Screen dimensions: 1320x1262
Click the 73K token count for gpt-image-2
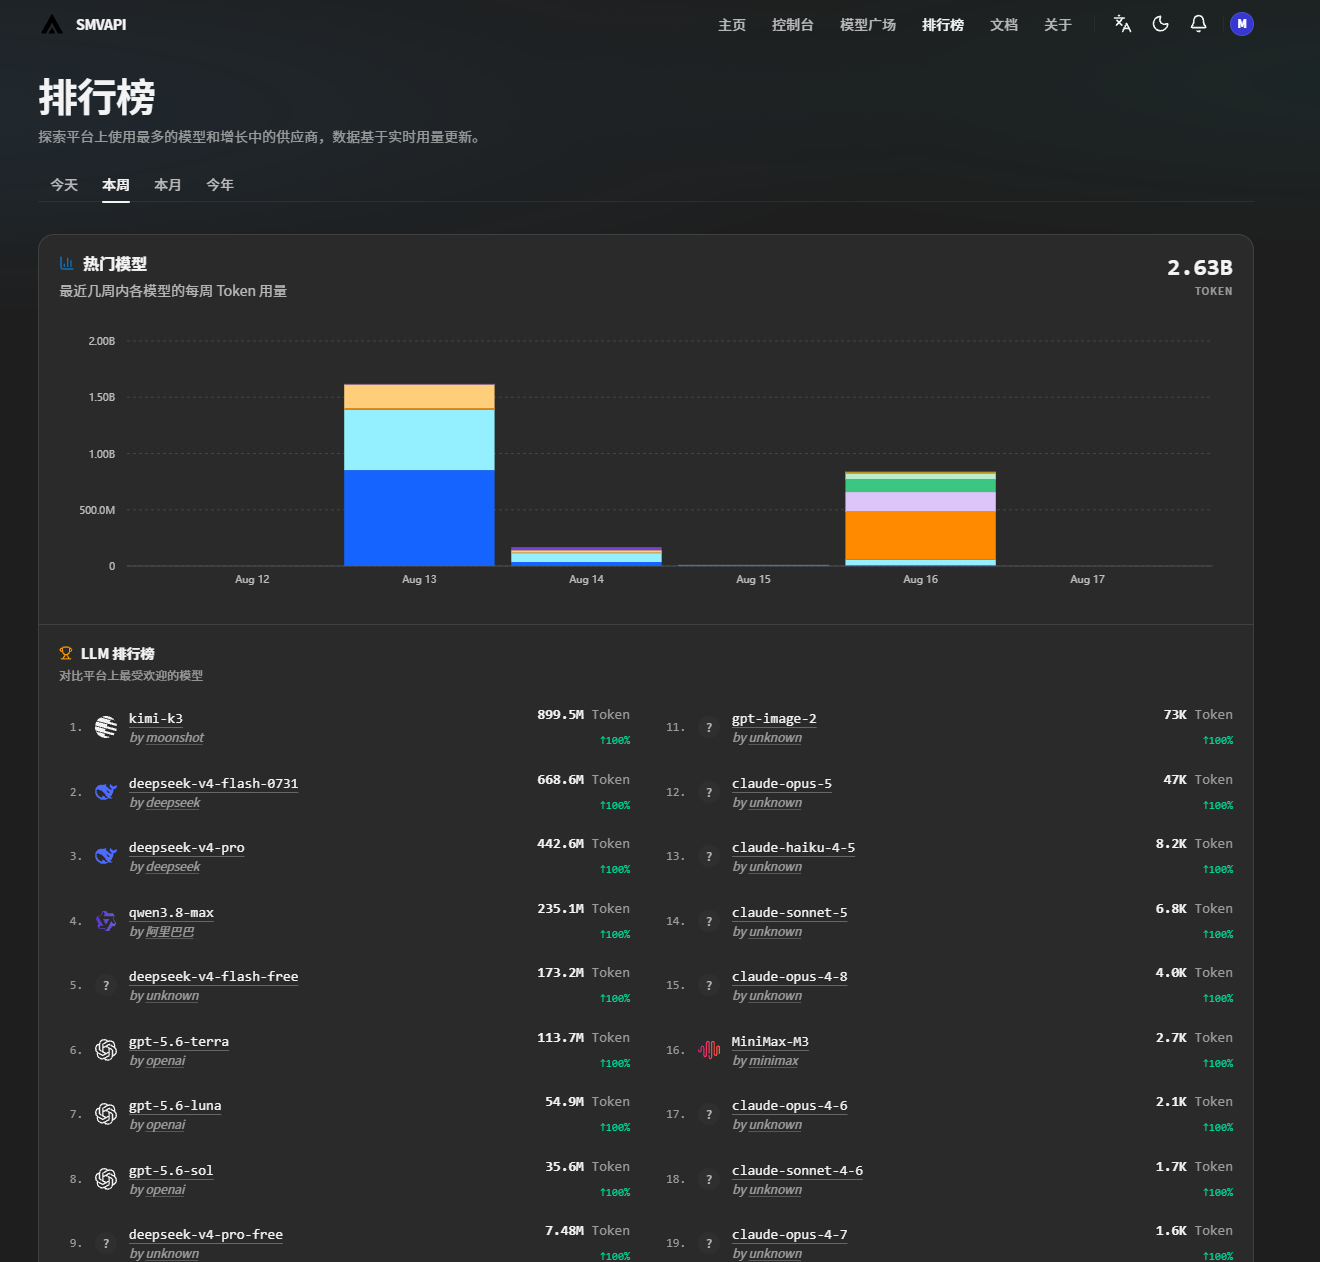pos(1175,715)
